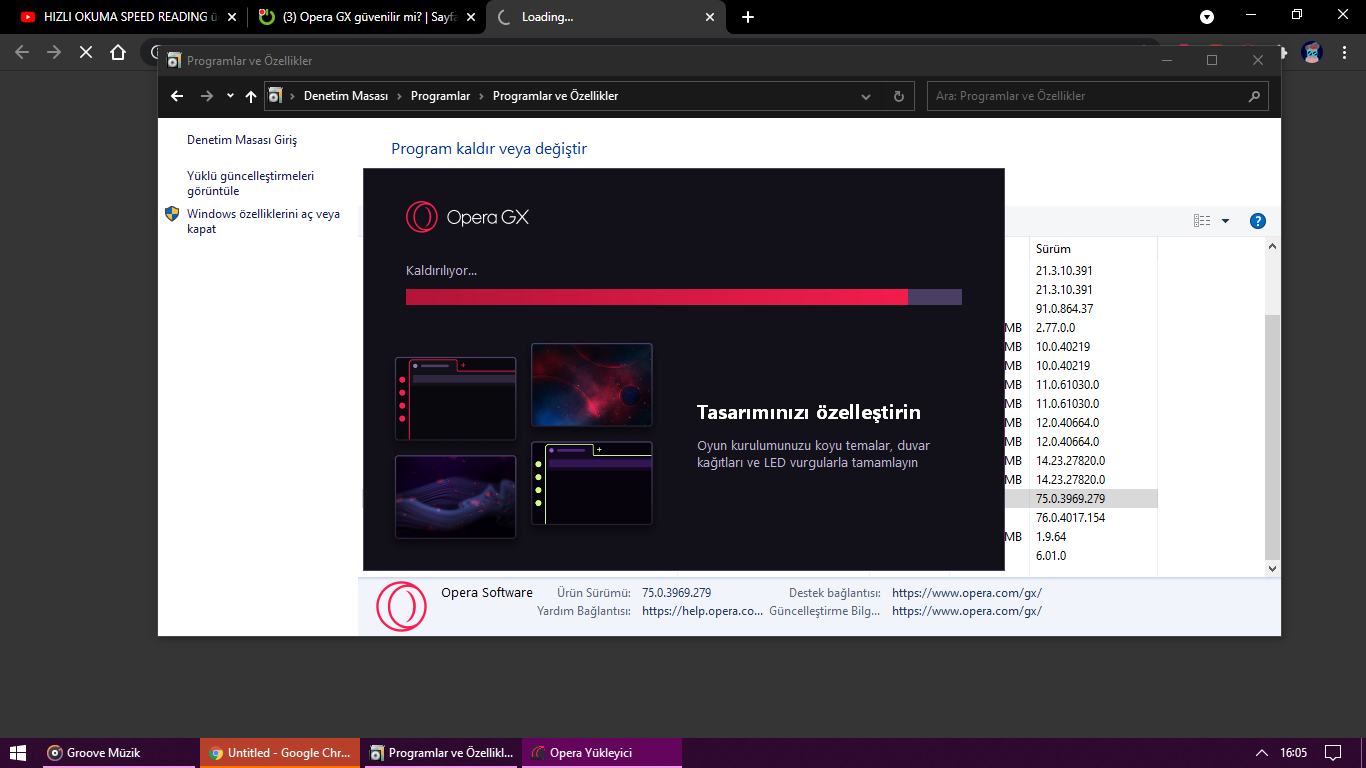Click the Control Panel address bar icon

[x=275, y=96]
